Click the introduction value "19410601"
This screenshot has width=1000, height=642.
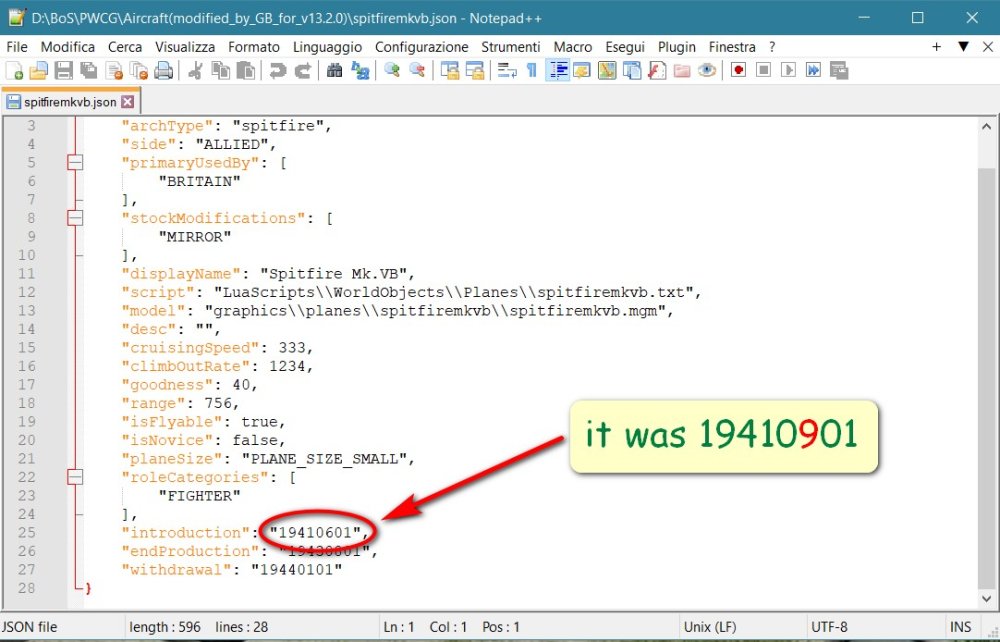pos(315,532)
